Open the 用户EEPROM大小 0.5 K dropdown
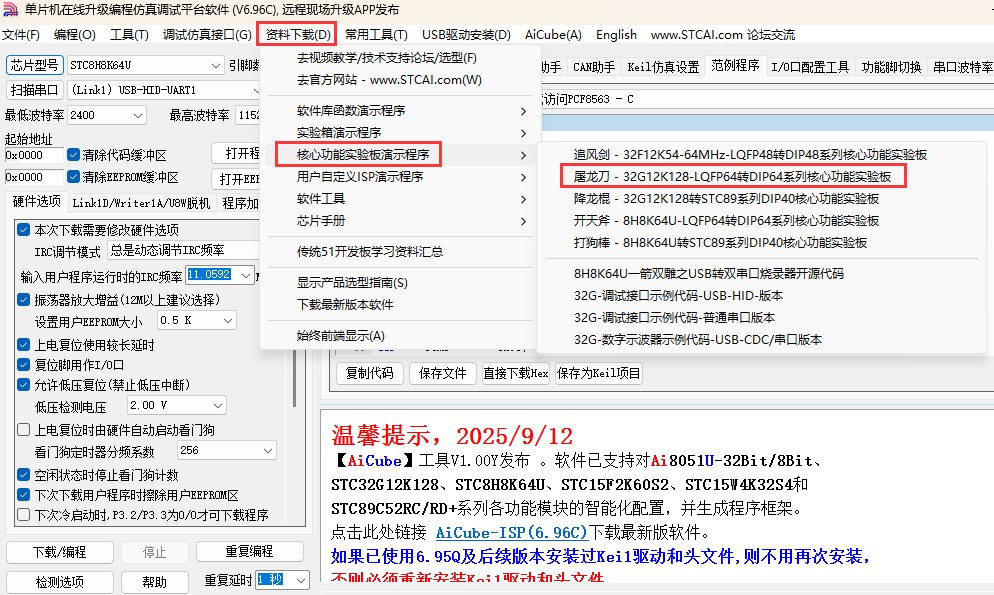 pyautogui.click(x=197, y=320)
